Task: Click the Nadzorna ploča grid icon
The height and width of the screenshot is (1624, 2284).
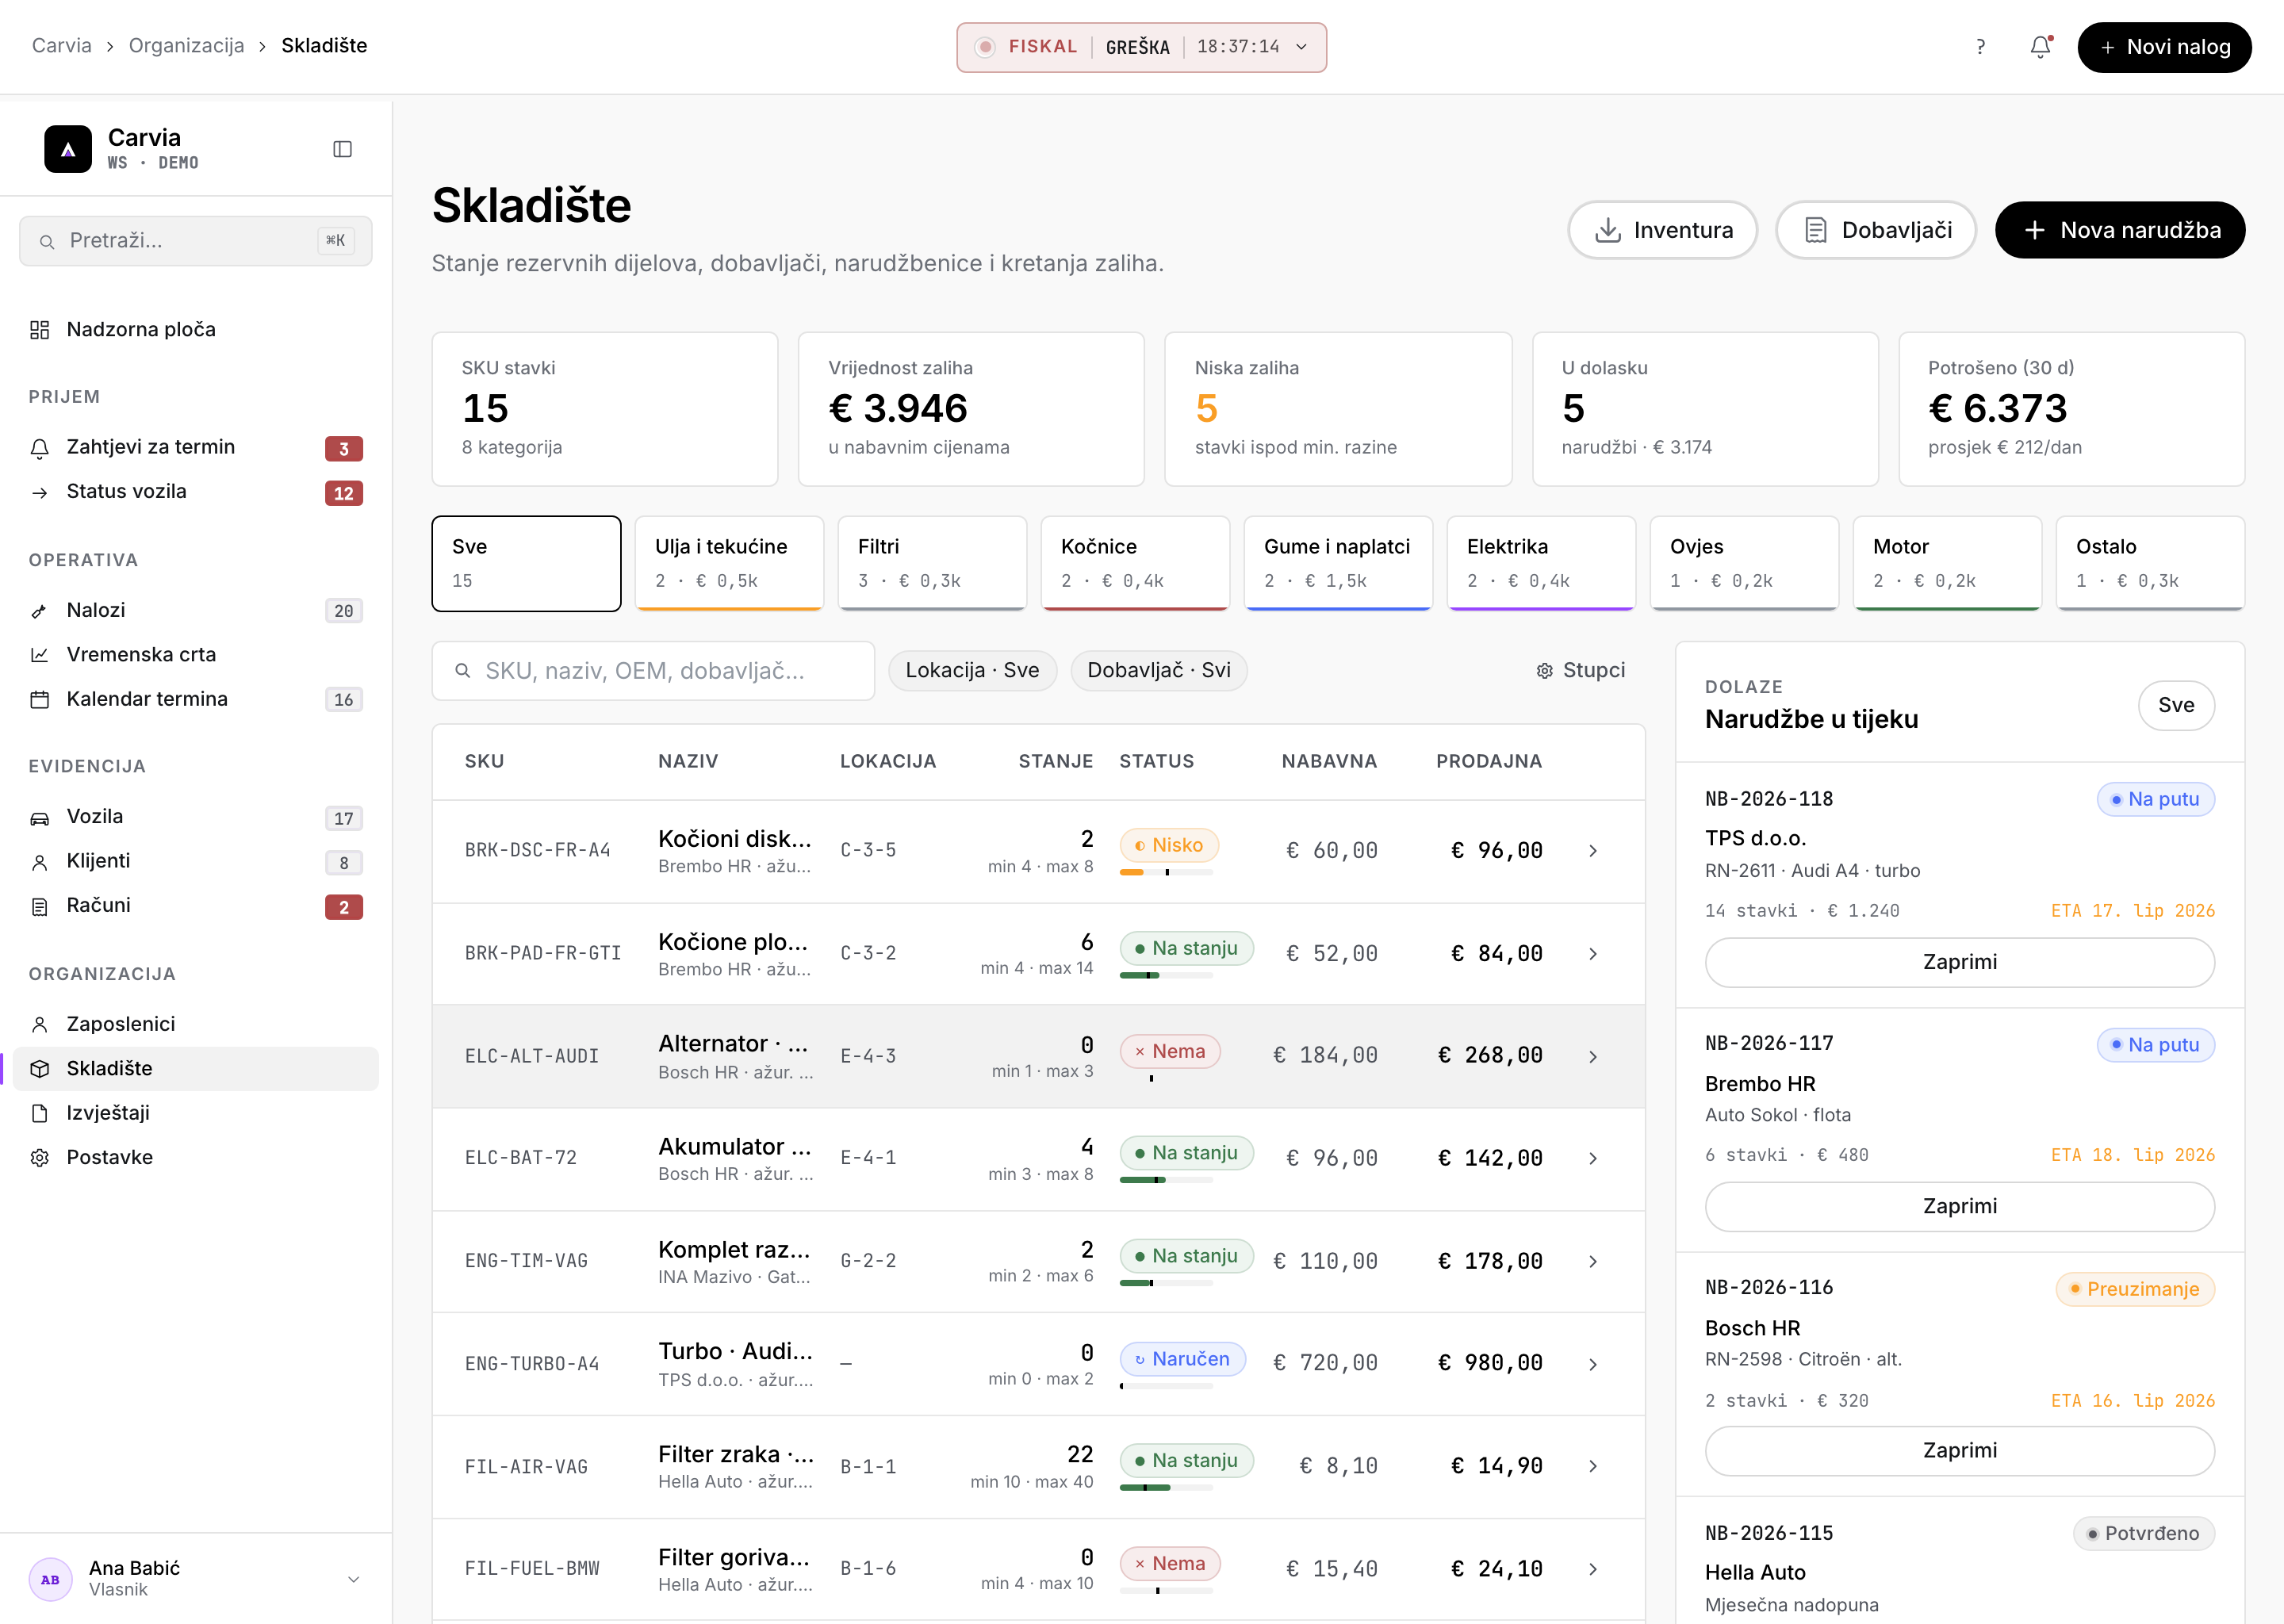Action: click(x=40, y=330)
